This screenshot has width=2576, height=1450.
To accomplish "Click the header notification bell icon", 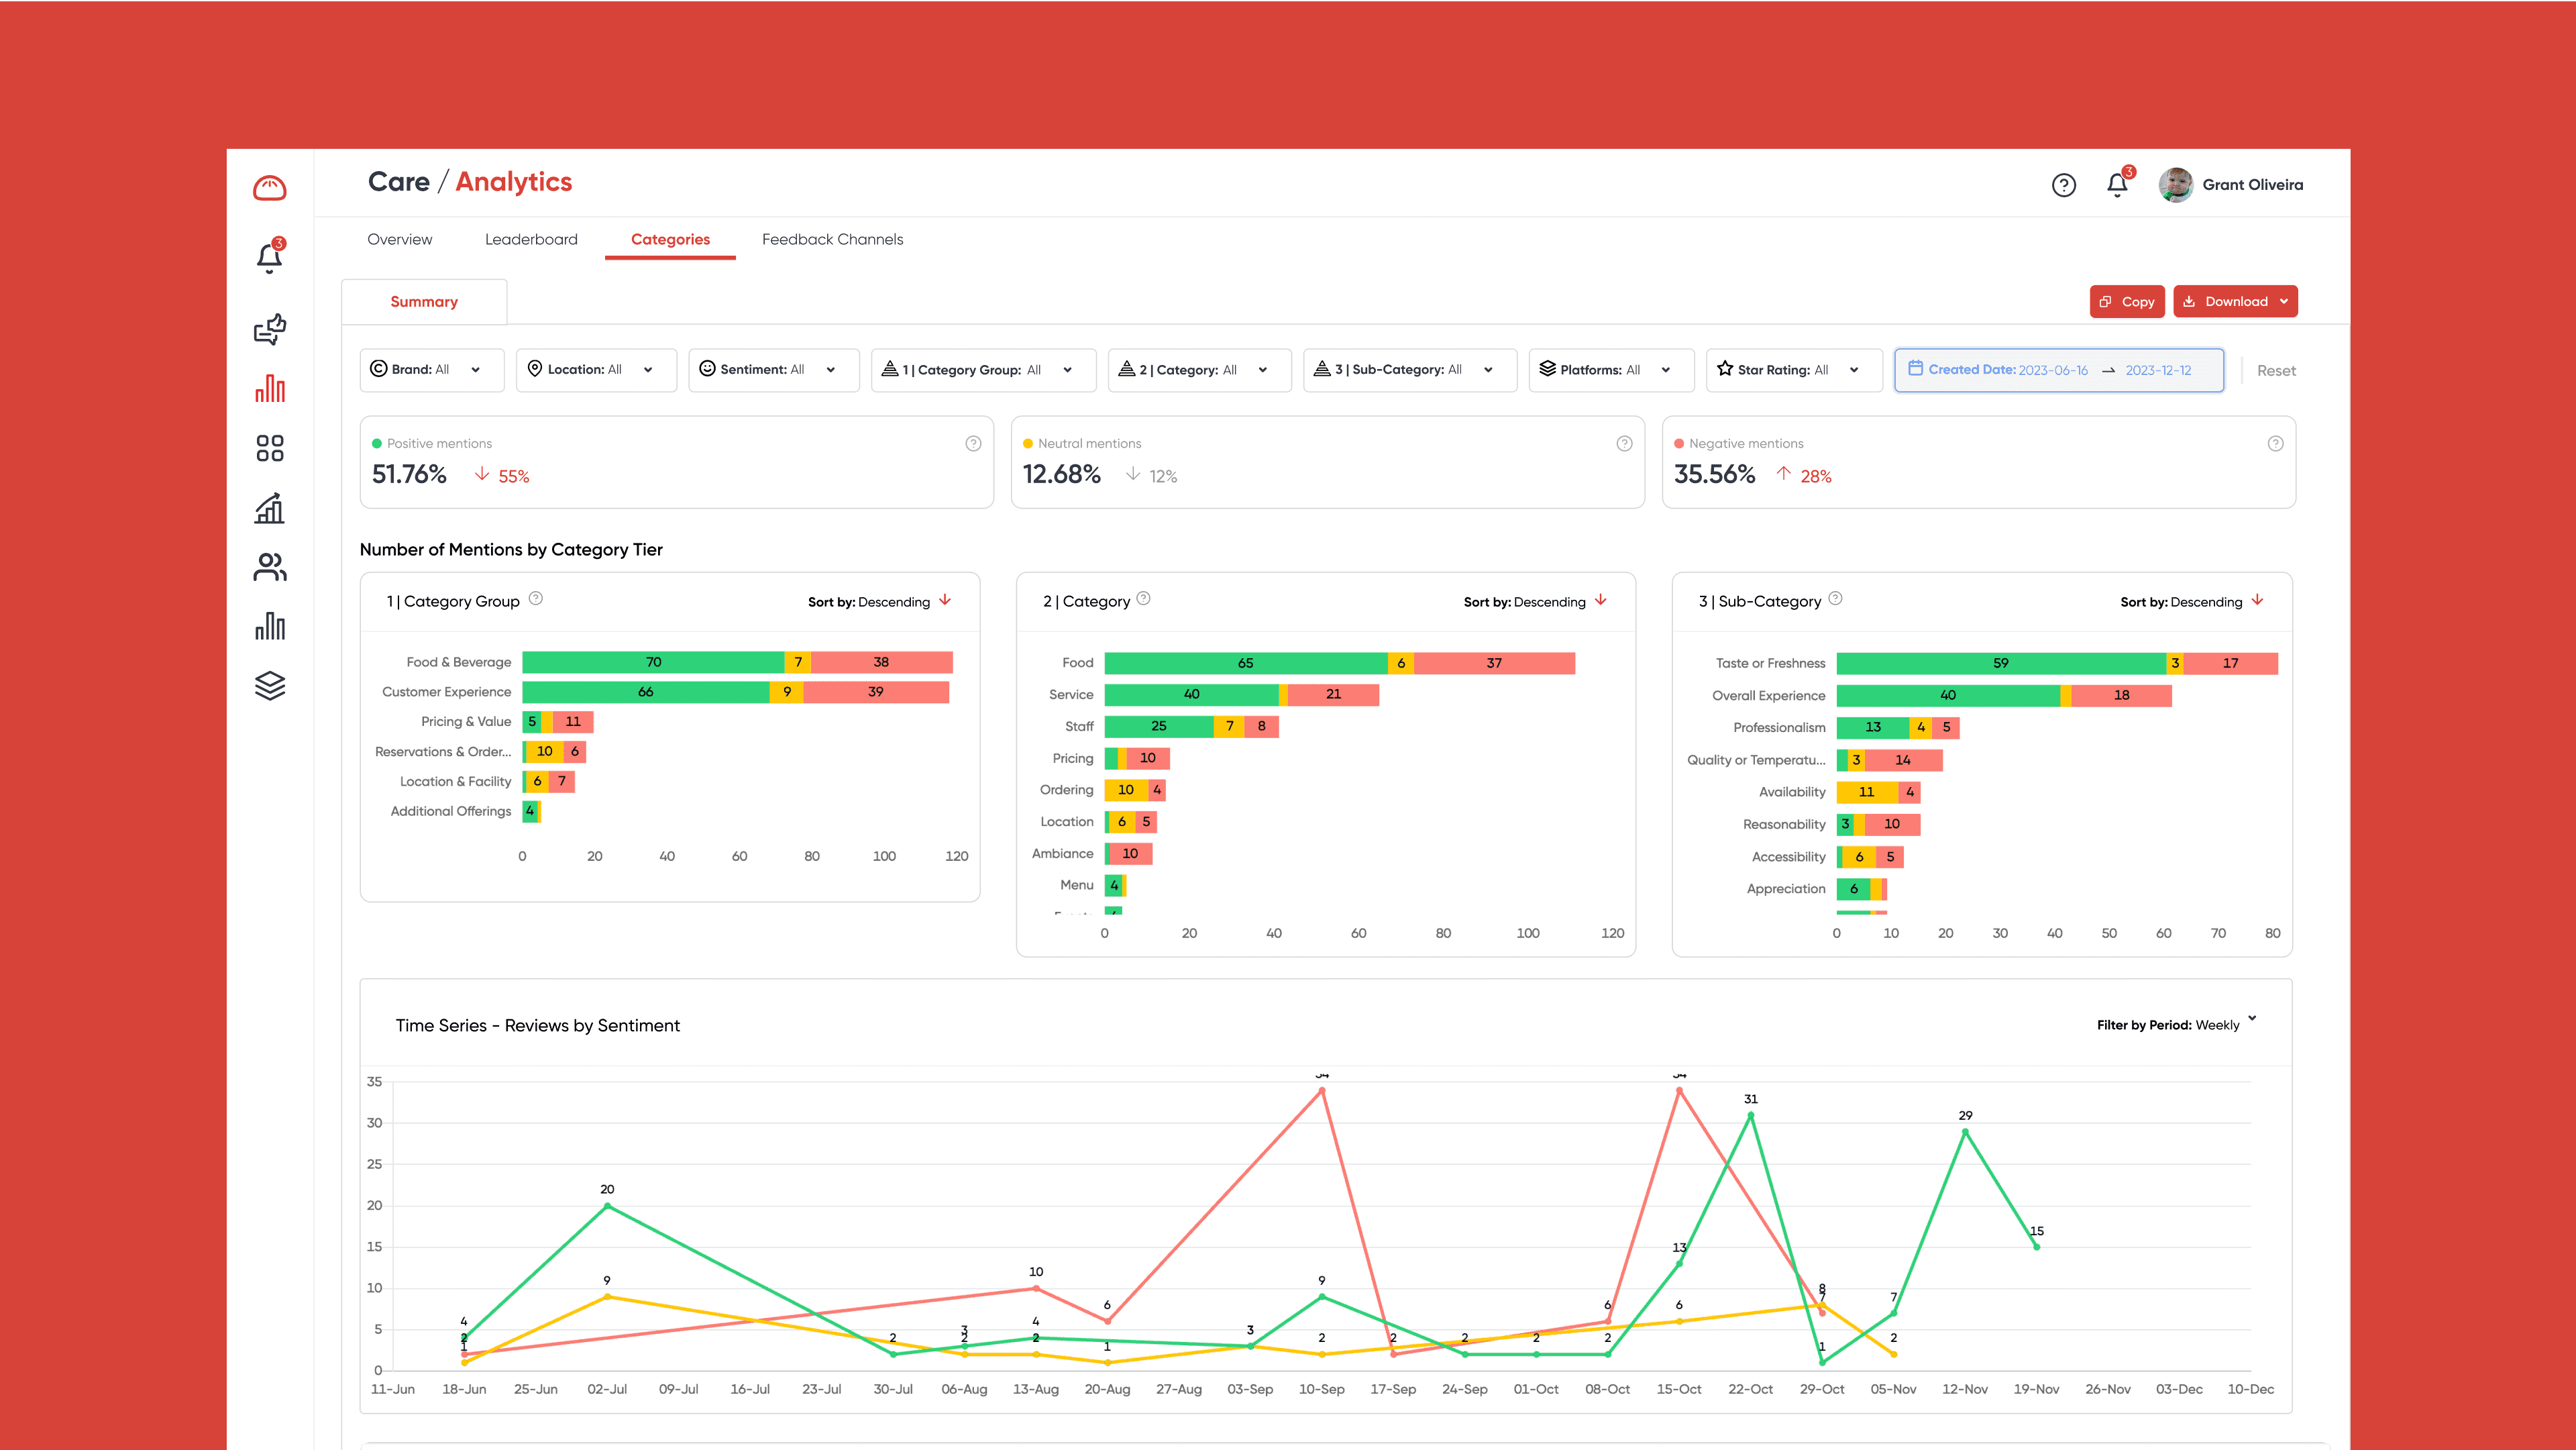I will [x=2117, y=185].
